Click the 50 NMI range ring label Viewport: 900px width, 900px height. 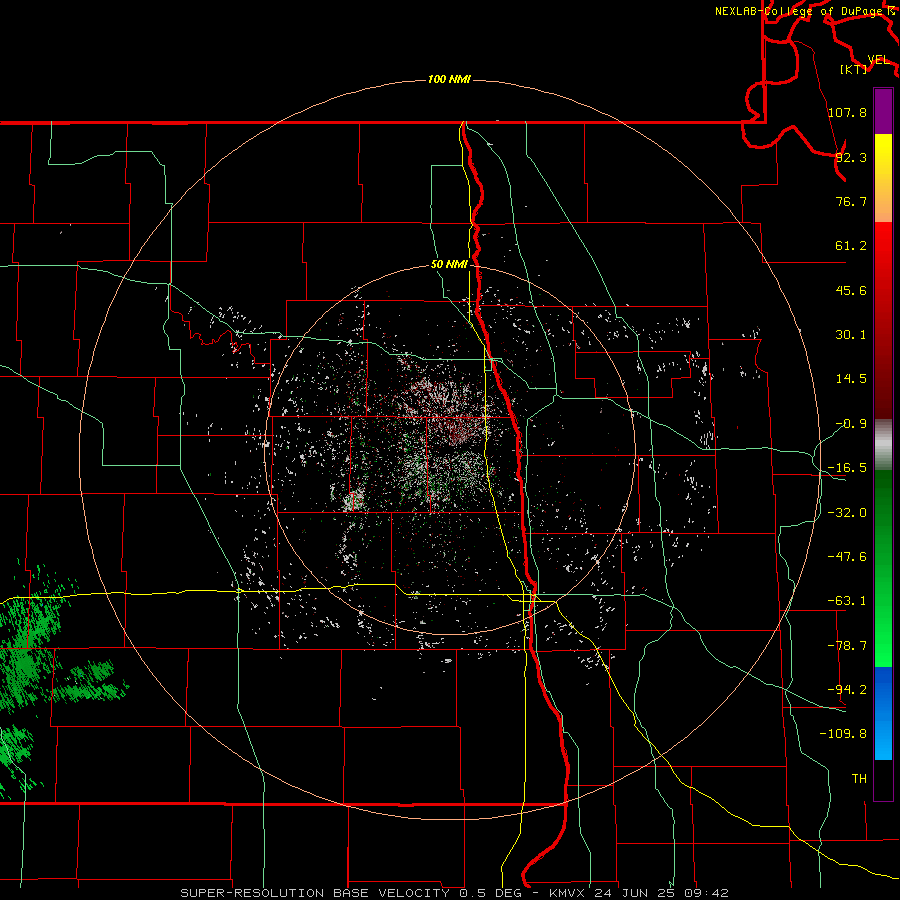[449, 265]
